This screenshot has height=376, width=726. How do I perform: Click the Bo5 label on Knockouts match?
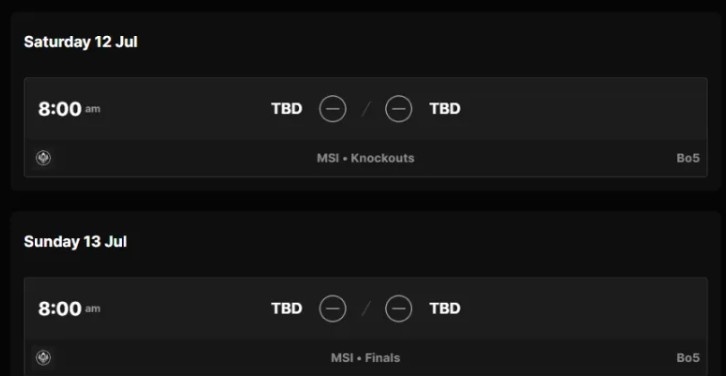click(688, 158)
